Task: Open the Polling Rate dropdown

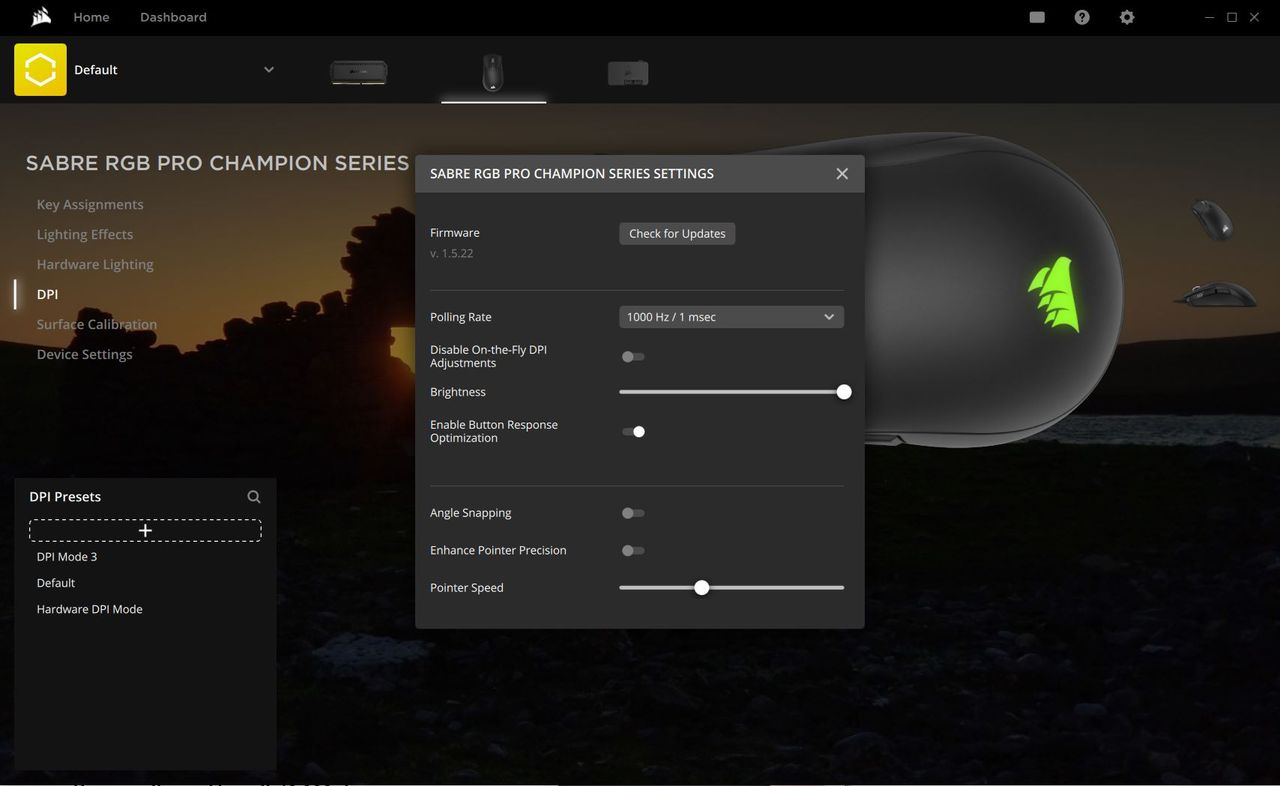Action: (731, 317)
